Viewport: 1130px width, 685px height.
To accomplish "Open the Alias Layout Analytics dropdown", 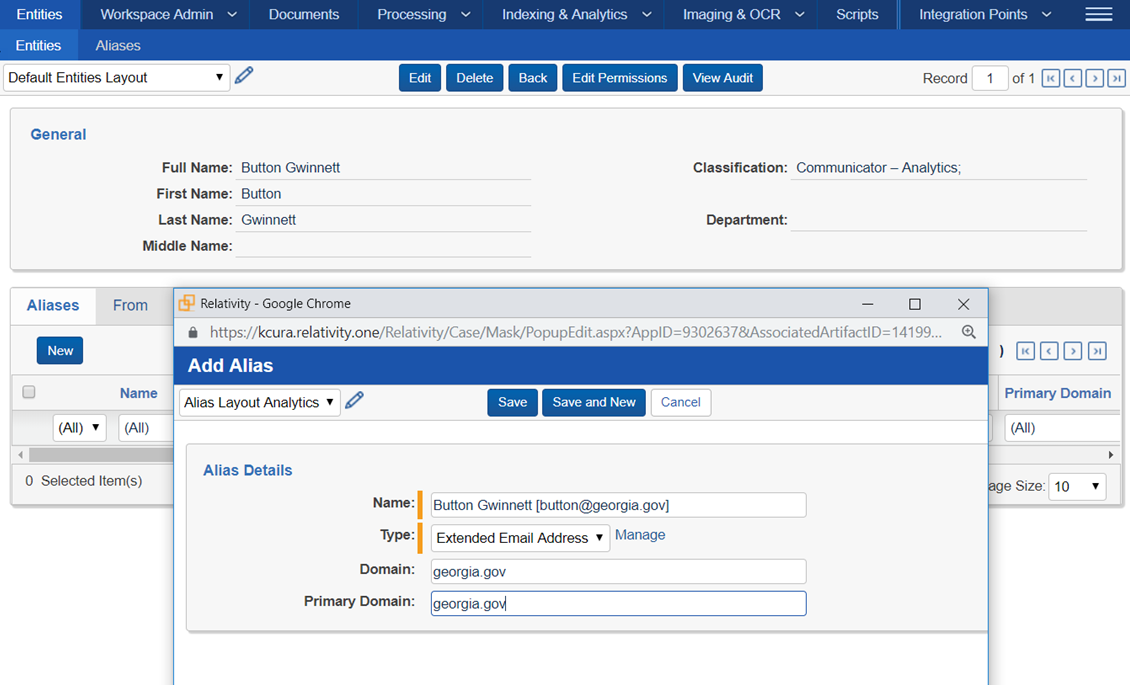I will 259,402.
